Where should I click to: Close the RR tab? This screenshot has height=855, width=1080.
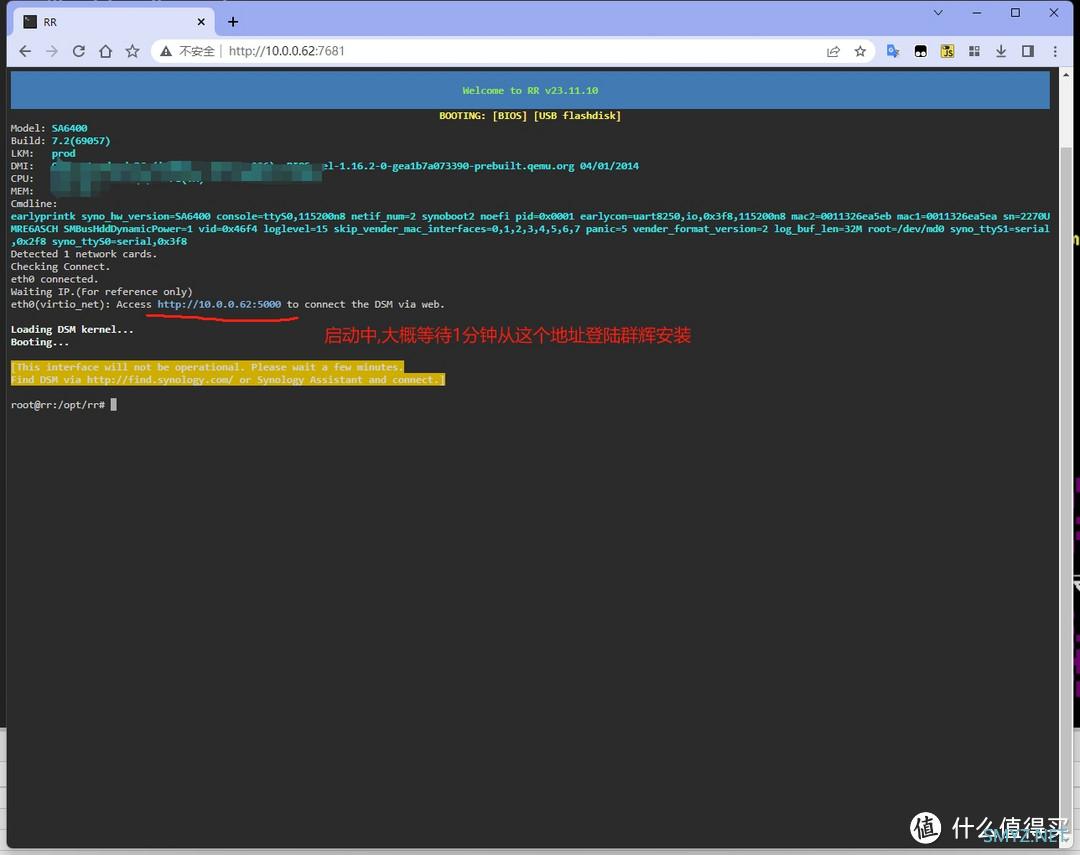201,22
